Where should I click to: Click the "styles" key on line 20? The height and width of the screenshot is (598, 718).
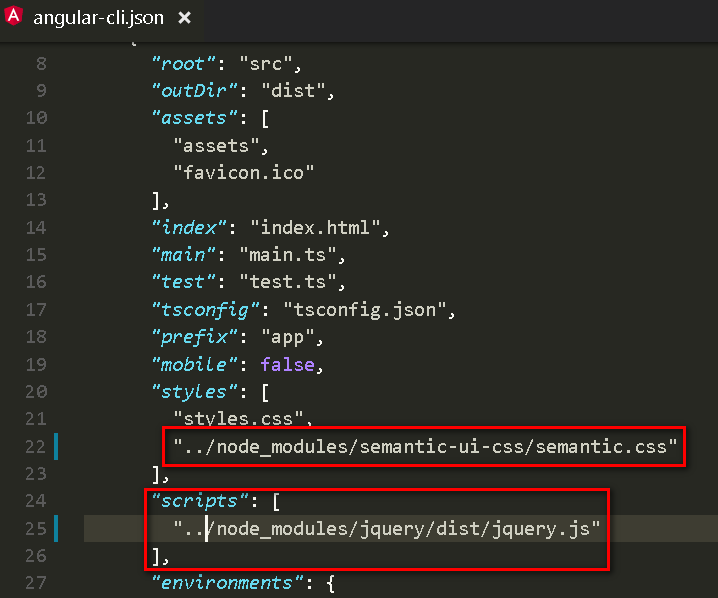[194, 392]
